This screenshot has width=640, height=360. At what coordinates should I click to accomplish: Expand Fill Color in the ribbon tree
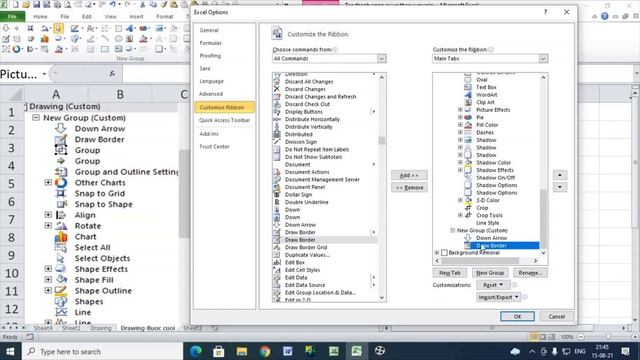pos(460,125)
